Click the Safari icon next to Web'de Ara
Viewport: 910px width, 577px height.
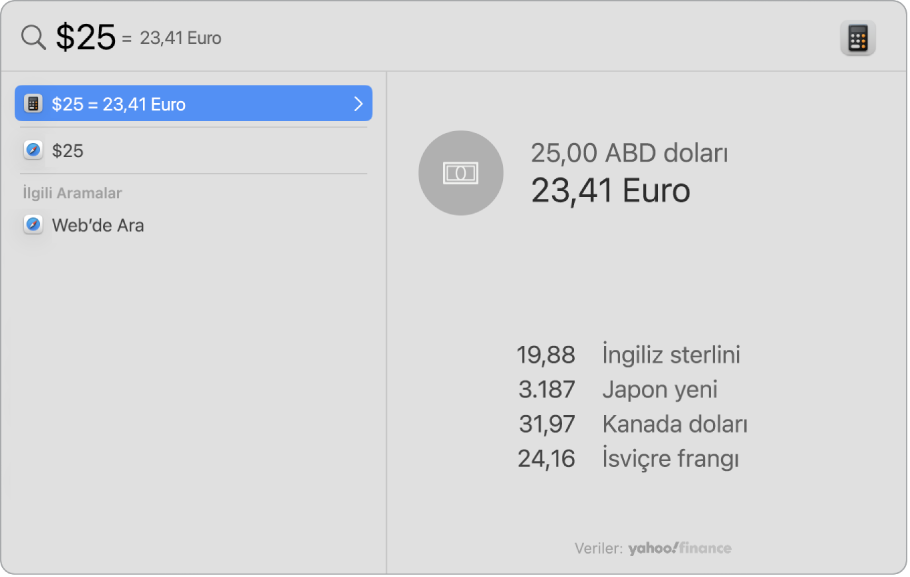click(x=33, y=225)
